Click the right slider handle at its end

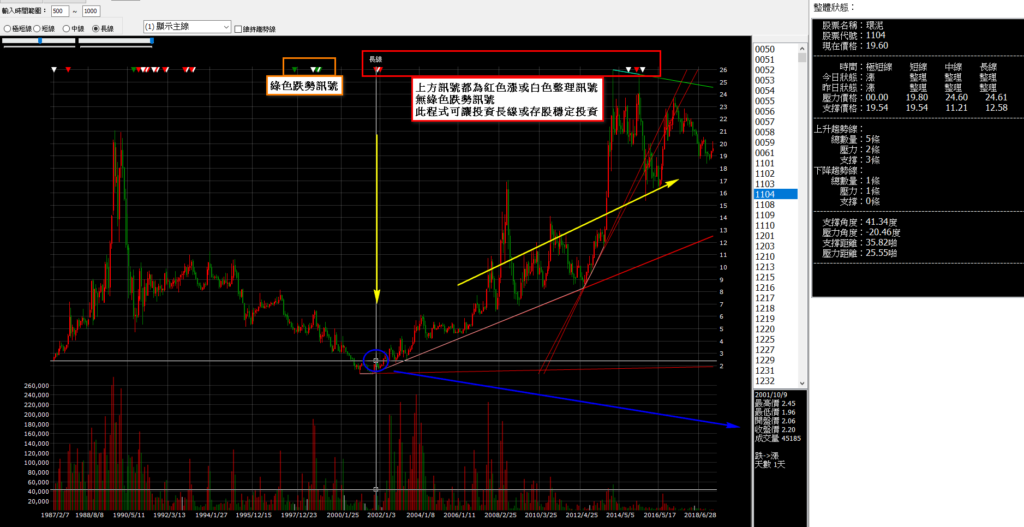[x=152, y=40]
